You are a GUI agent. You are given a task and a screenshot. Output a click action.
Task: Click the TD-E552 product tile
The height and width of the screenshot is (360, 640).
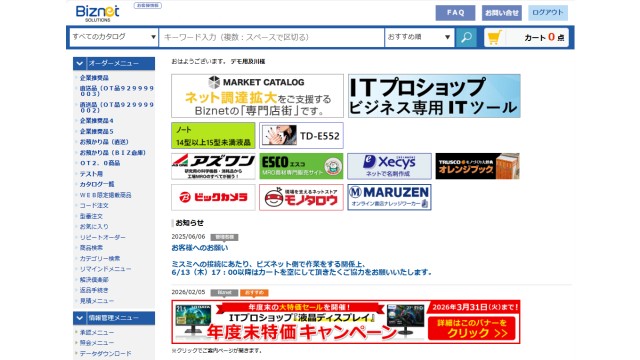pyautogui.click(x=301, y=136)
